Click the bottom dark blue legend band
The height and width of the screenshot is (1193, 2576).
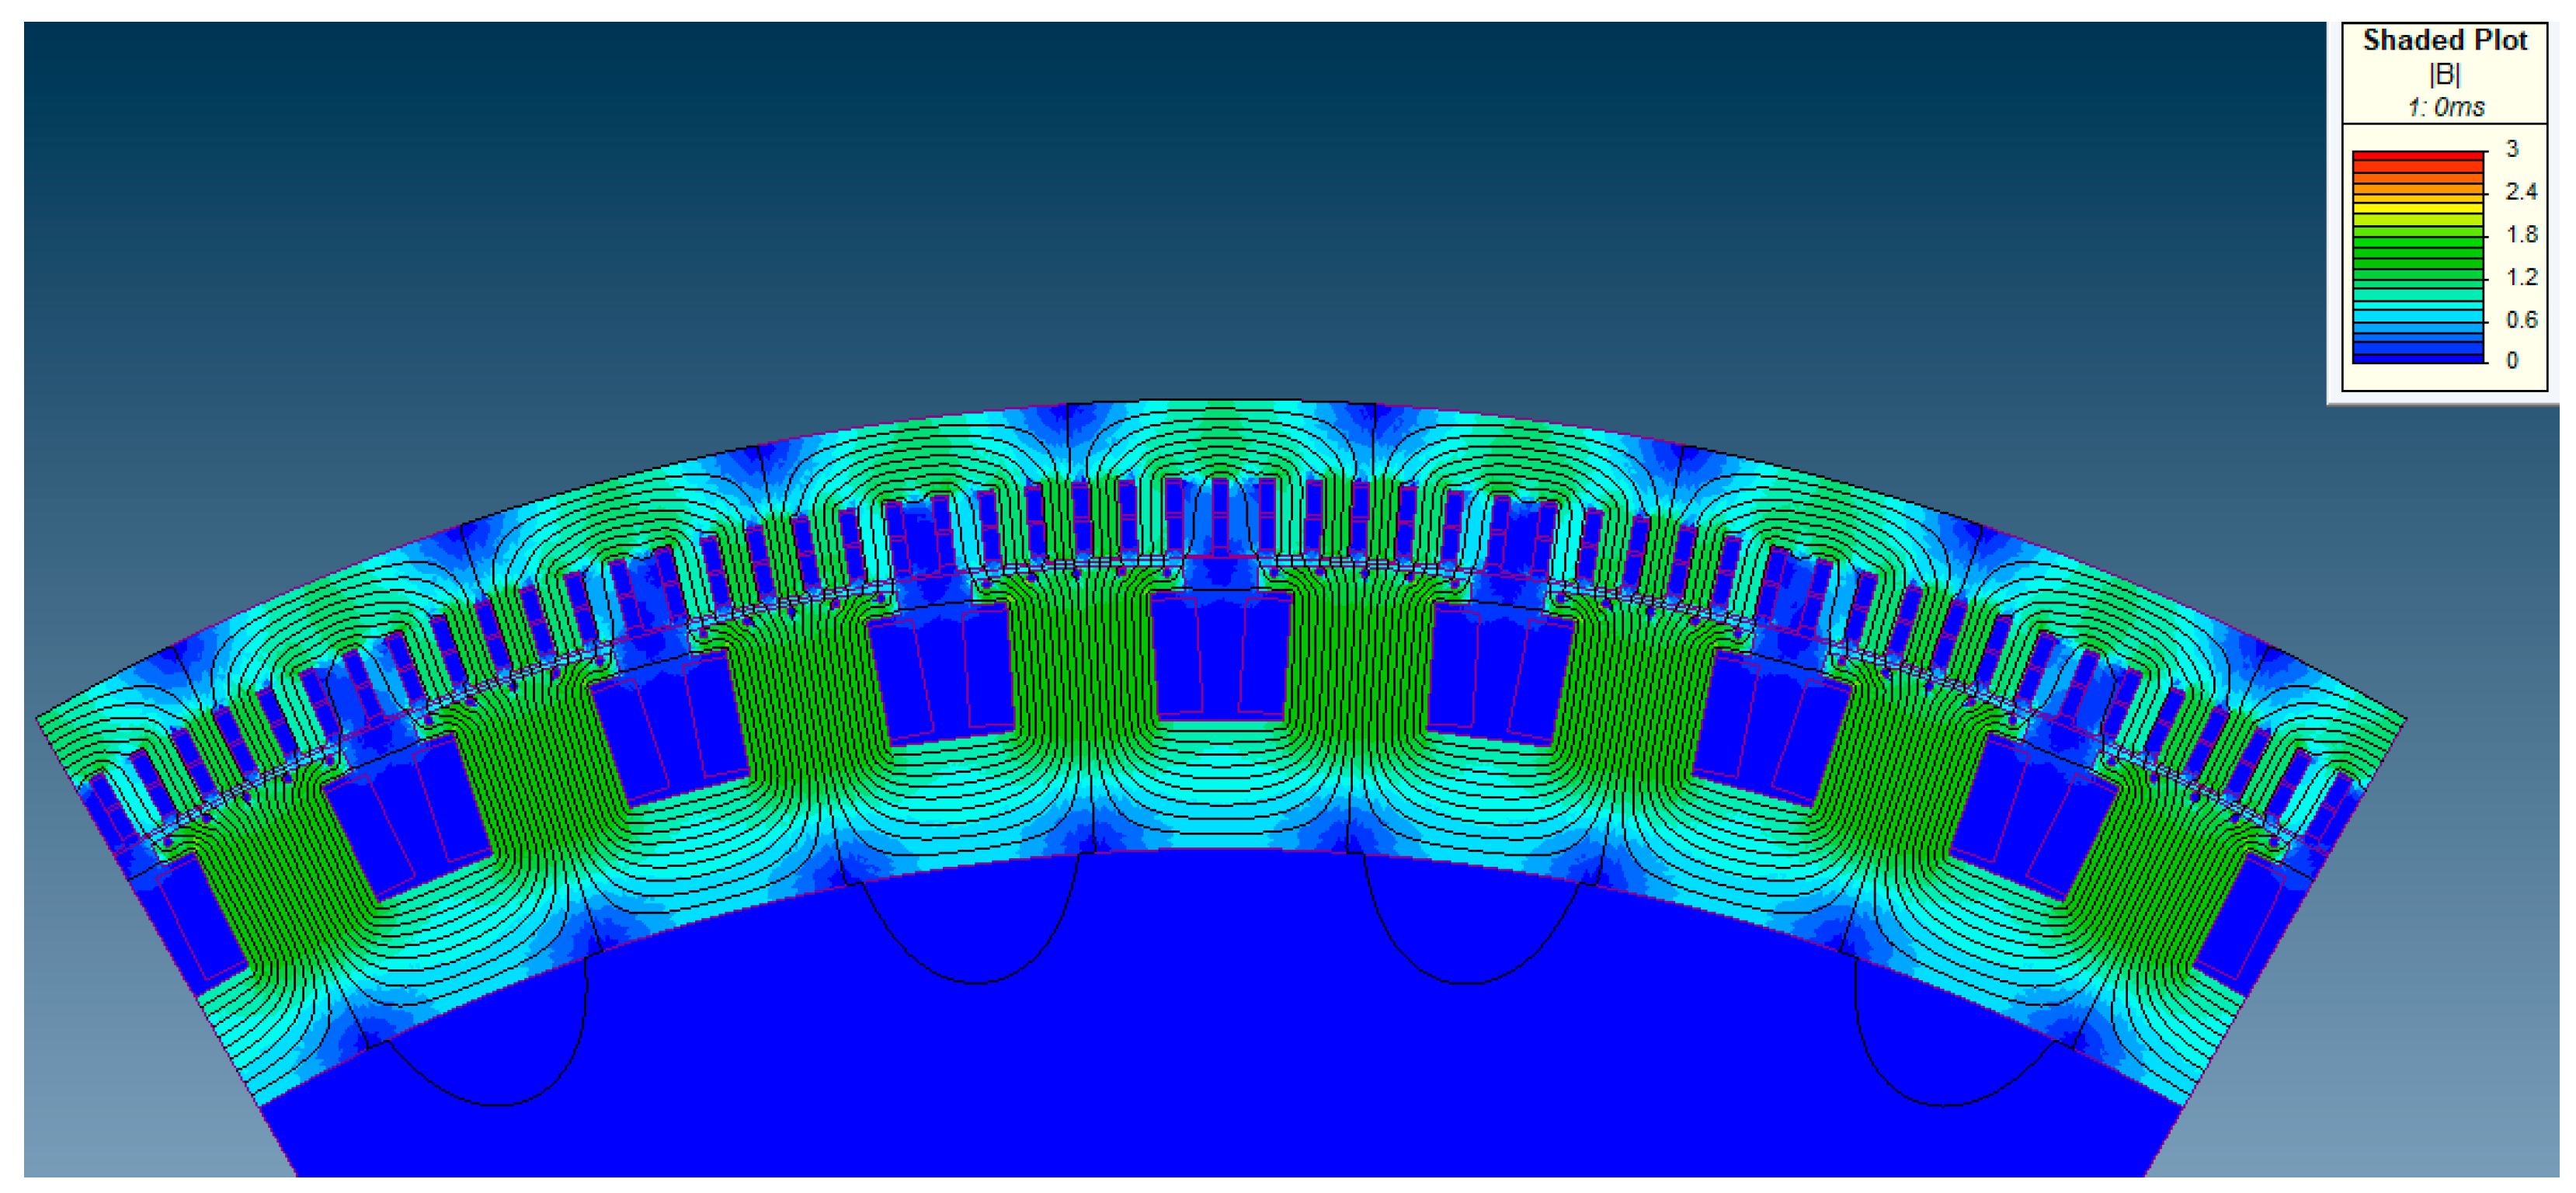click(2417, 357)
